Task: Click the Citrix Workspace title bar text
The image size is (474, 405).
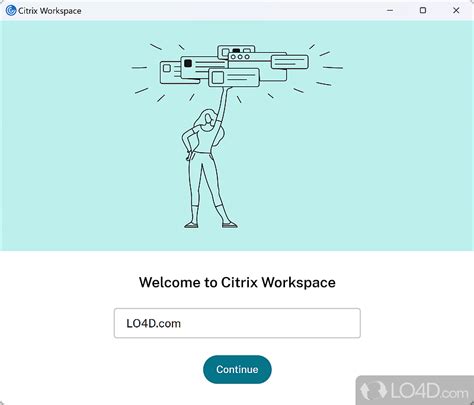Action: (x=50, y=11)
